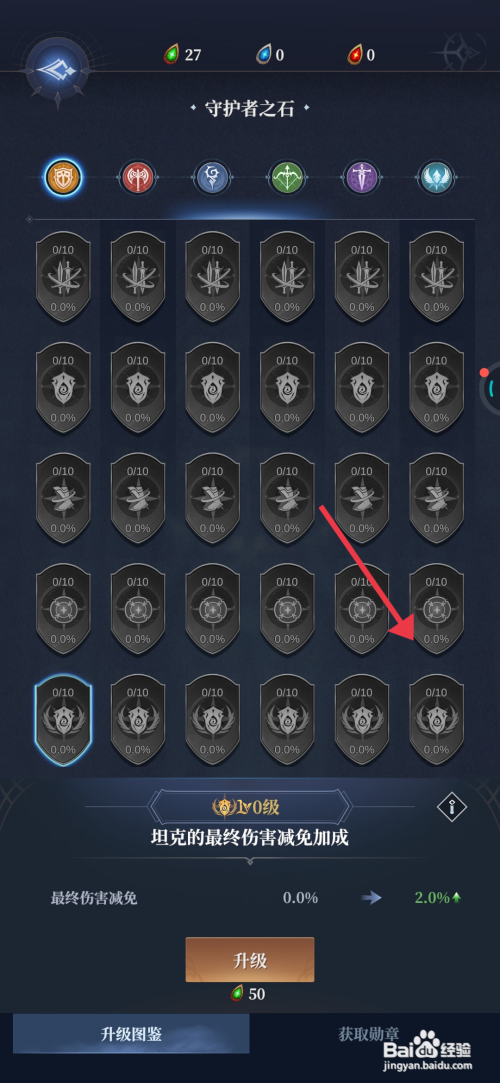Select the first flame-shield badge in second row

pos(63,388)
